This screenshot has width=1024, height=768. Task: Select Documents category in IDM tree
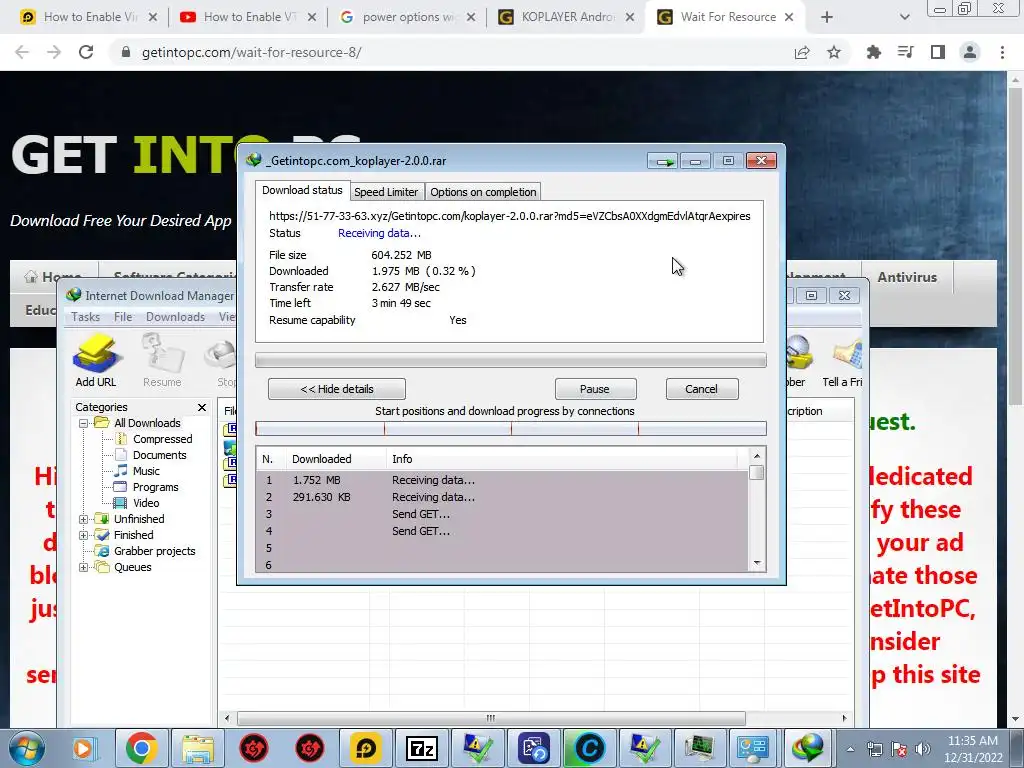click(x=159, y=455)
